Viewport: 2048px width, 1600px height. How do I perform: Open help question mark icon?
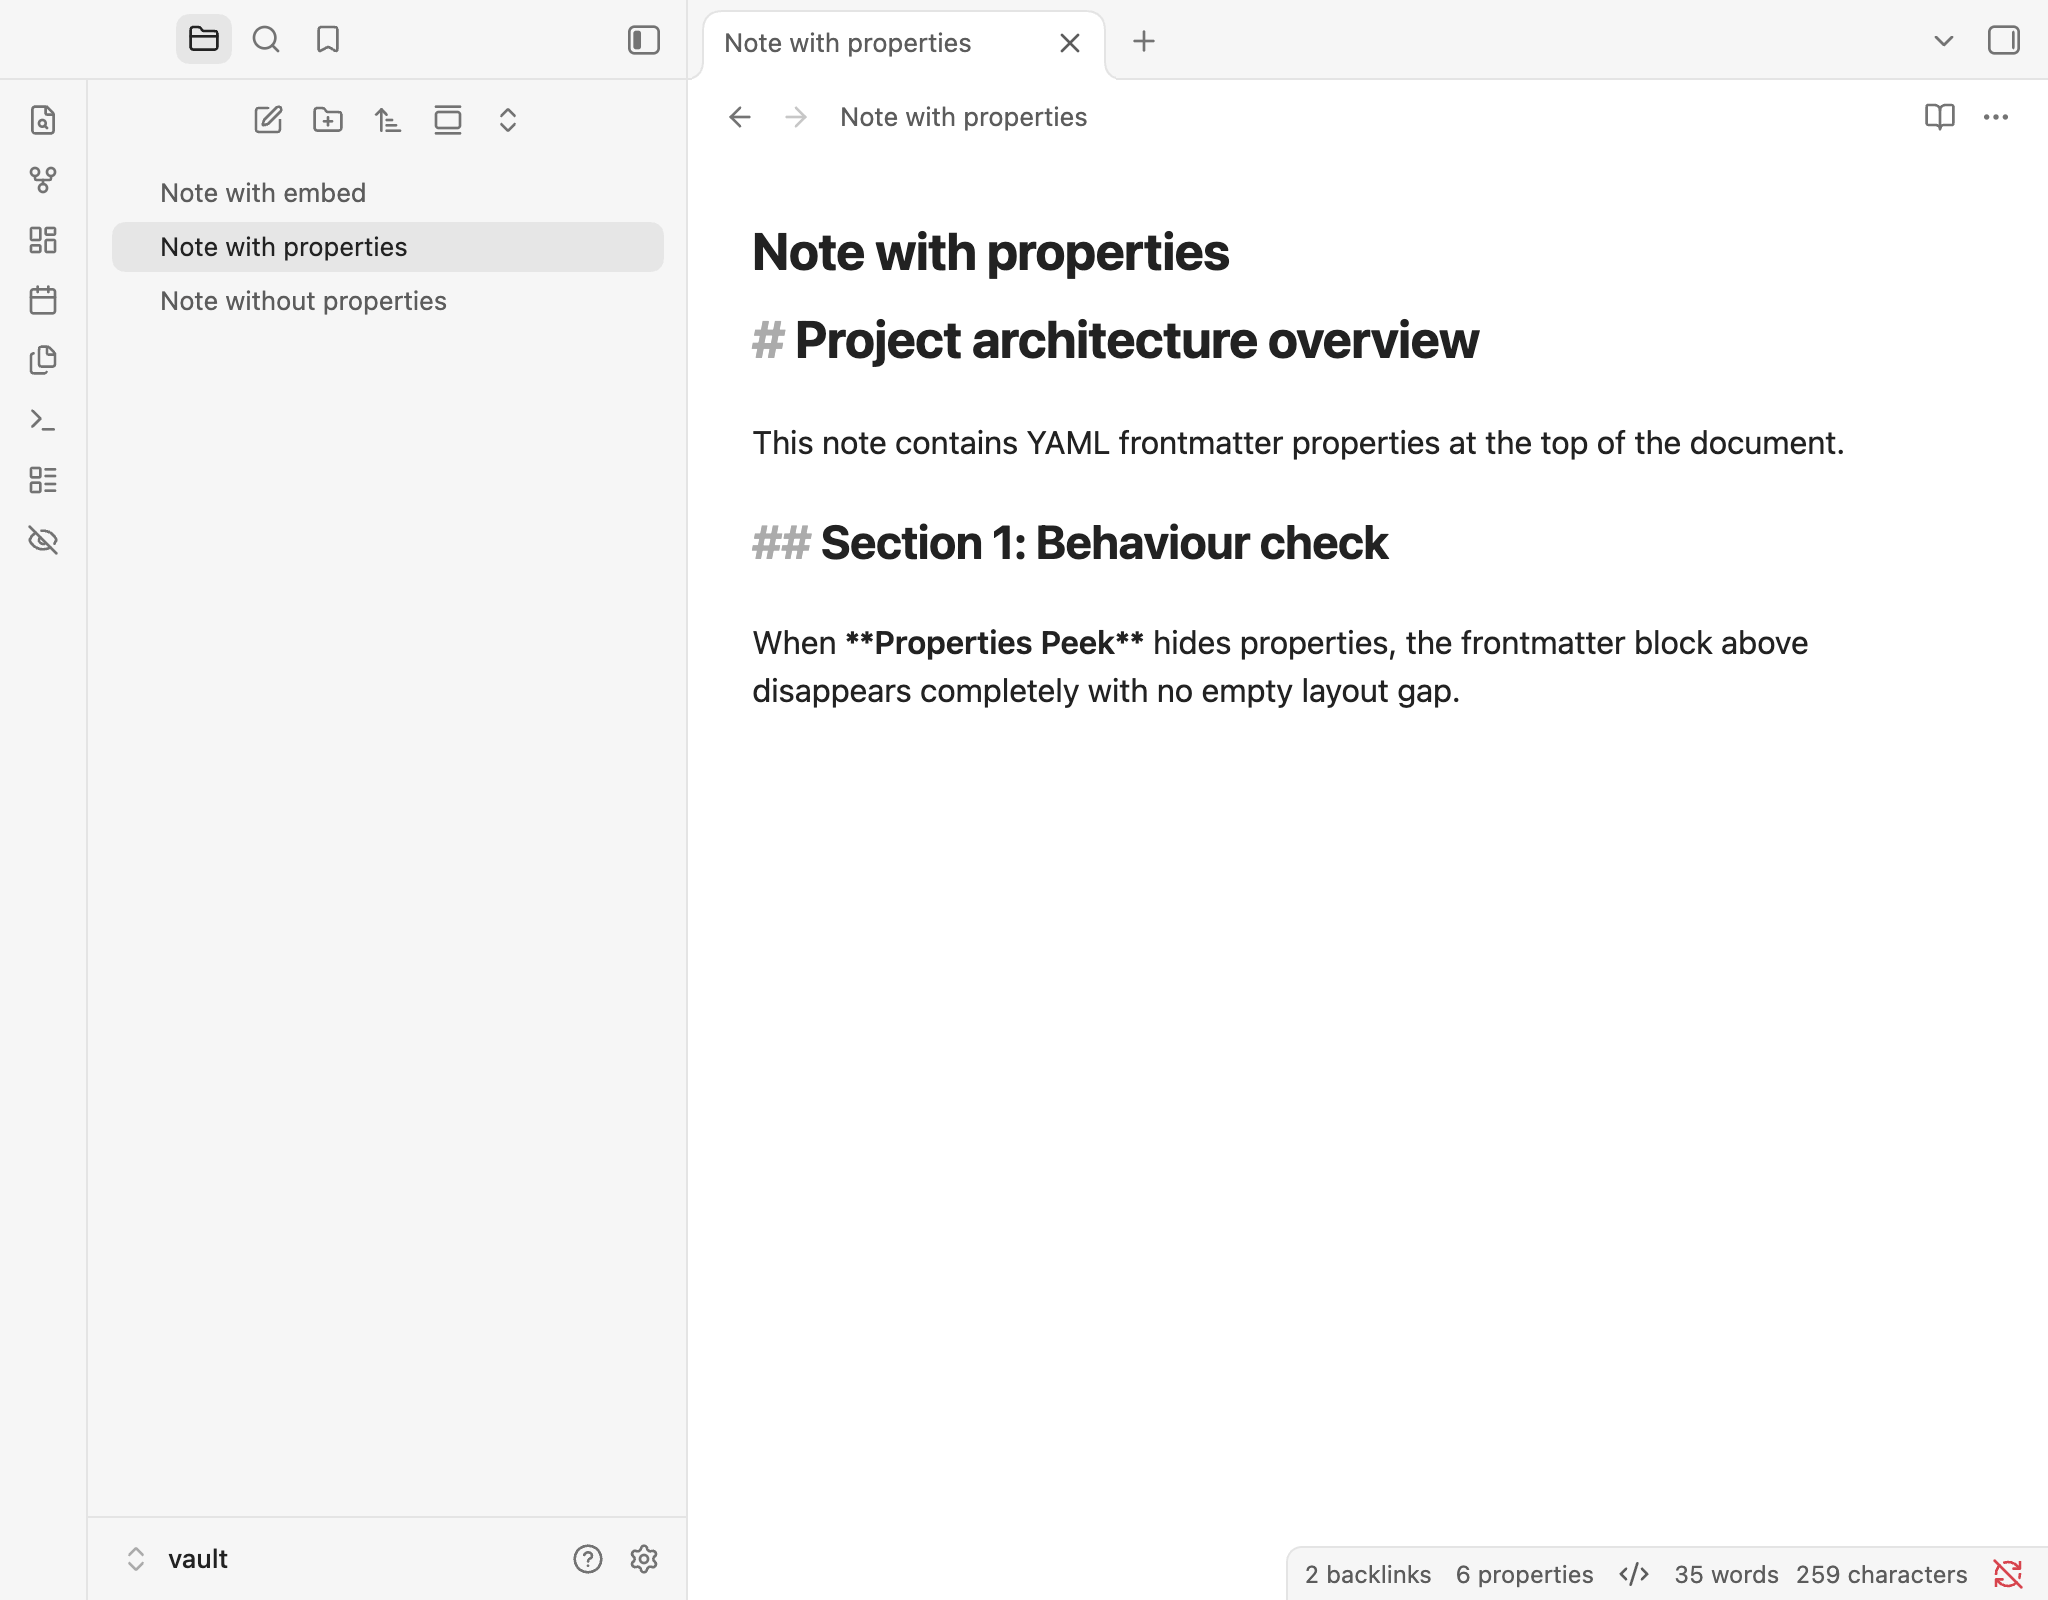[x=588, y=1559]
